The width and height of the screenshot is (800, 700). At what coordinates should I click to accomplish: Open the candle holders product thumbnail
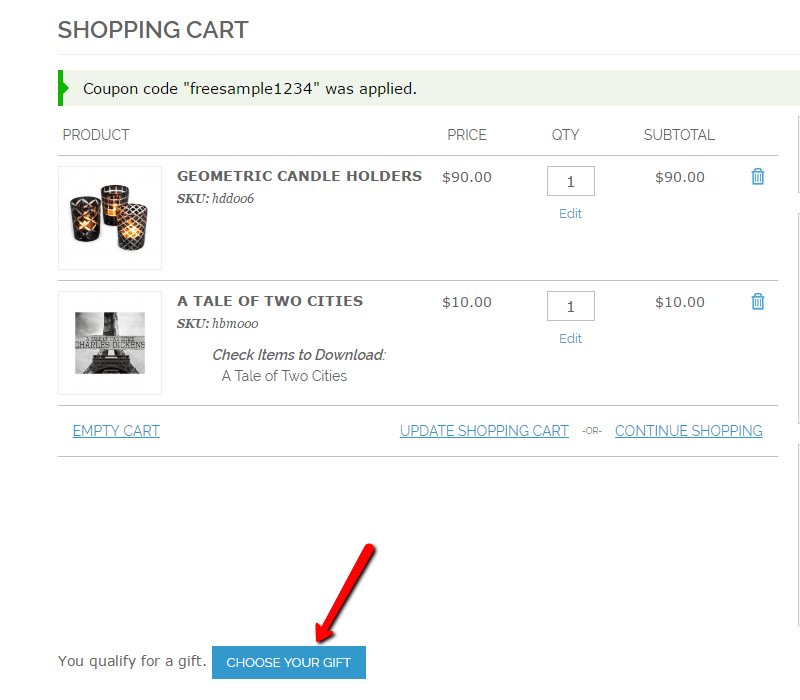110,218
